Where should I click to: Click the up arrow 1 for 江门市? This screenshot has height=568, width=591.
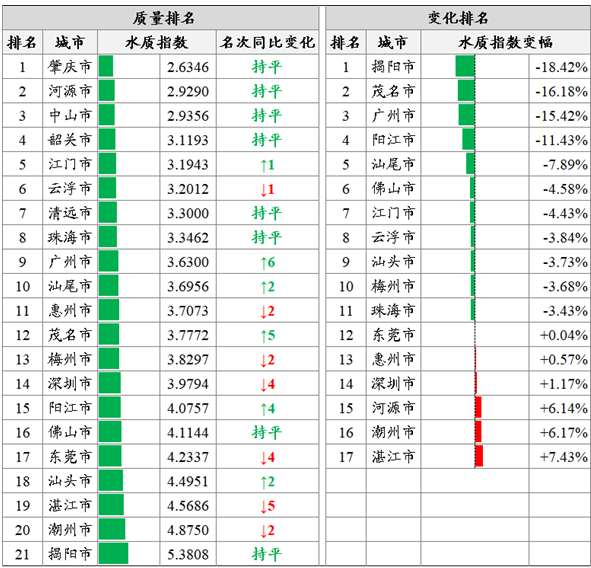point(268,165)
